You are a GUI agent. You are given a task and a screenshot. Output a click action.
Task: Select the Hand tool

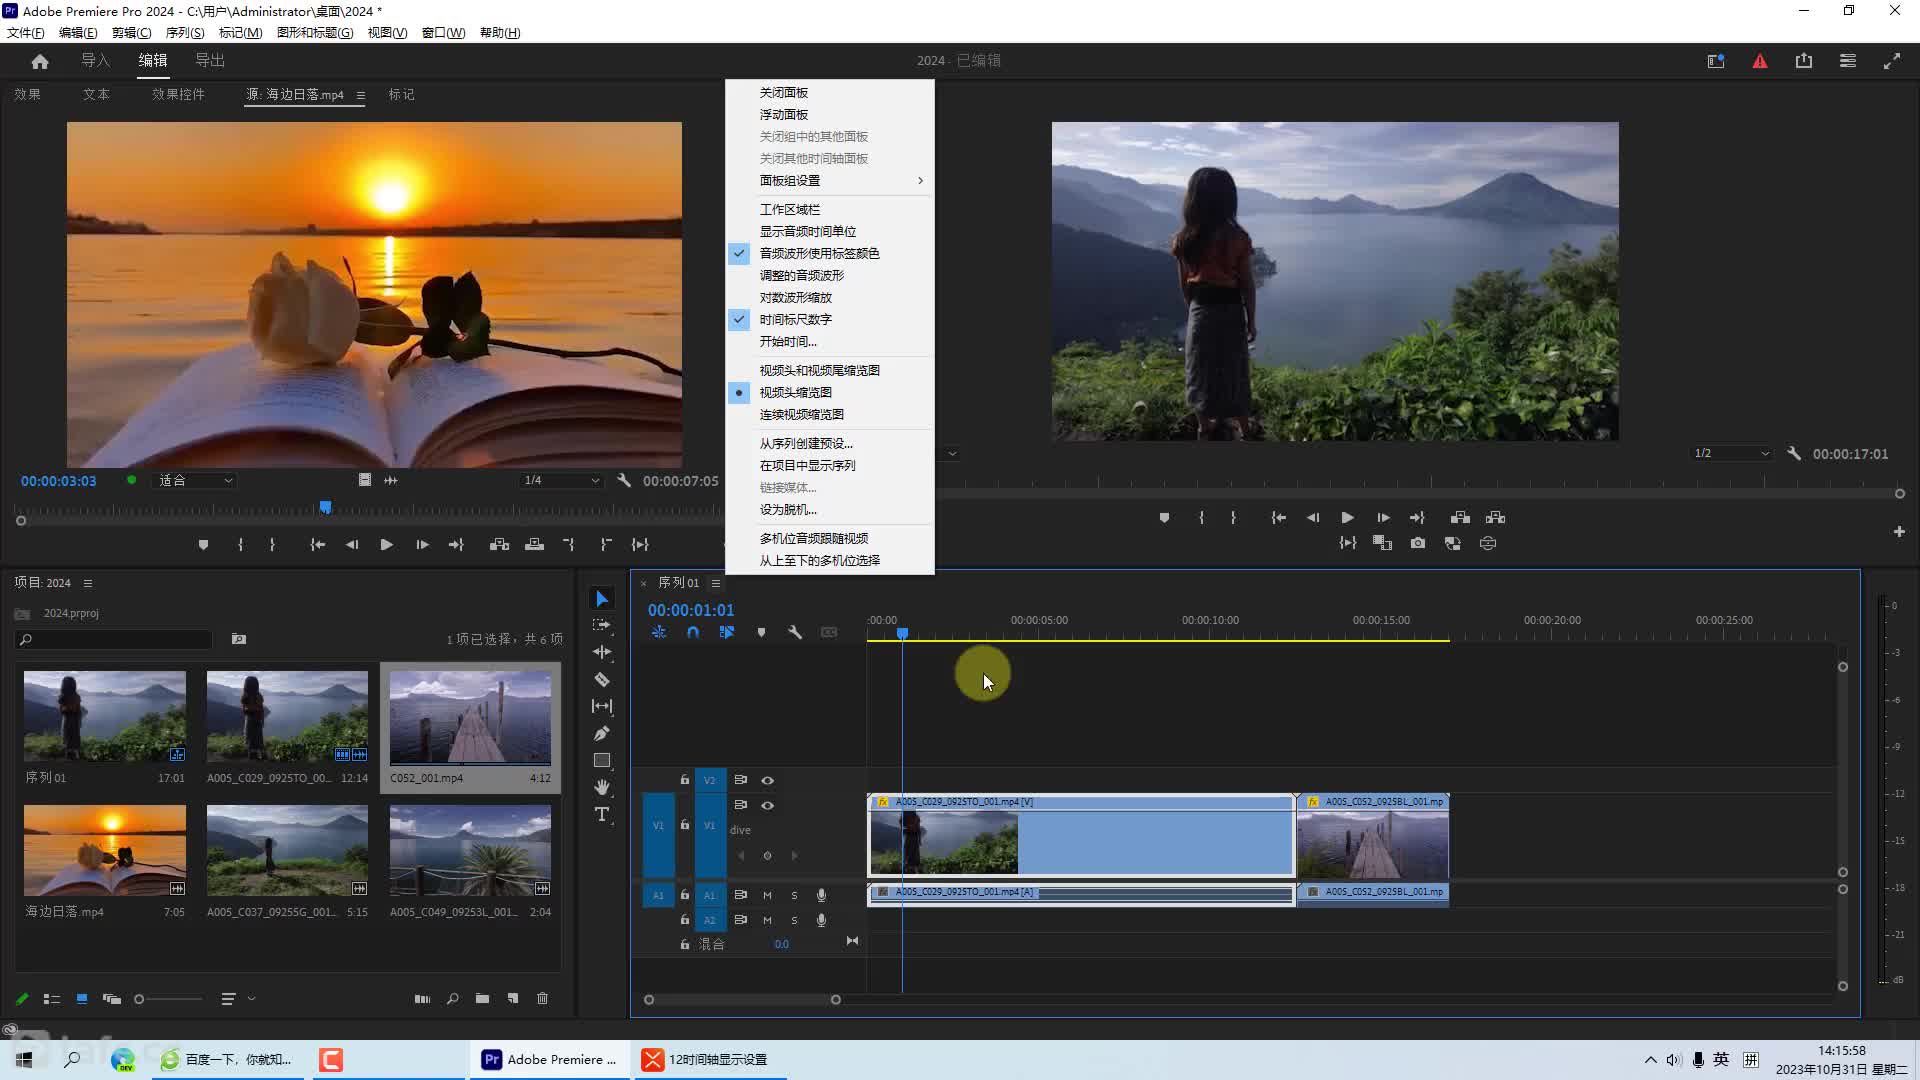pos(602,787)
